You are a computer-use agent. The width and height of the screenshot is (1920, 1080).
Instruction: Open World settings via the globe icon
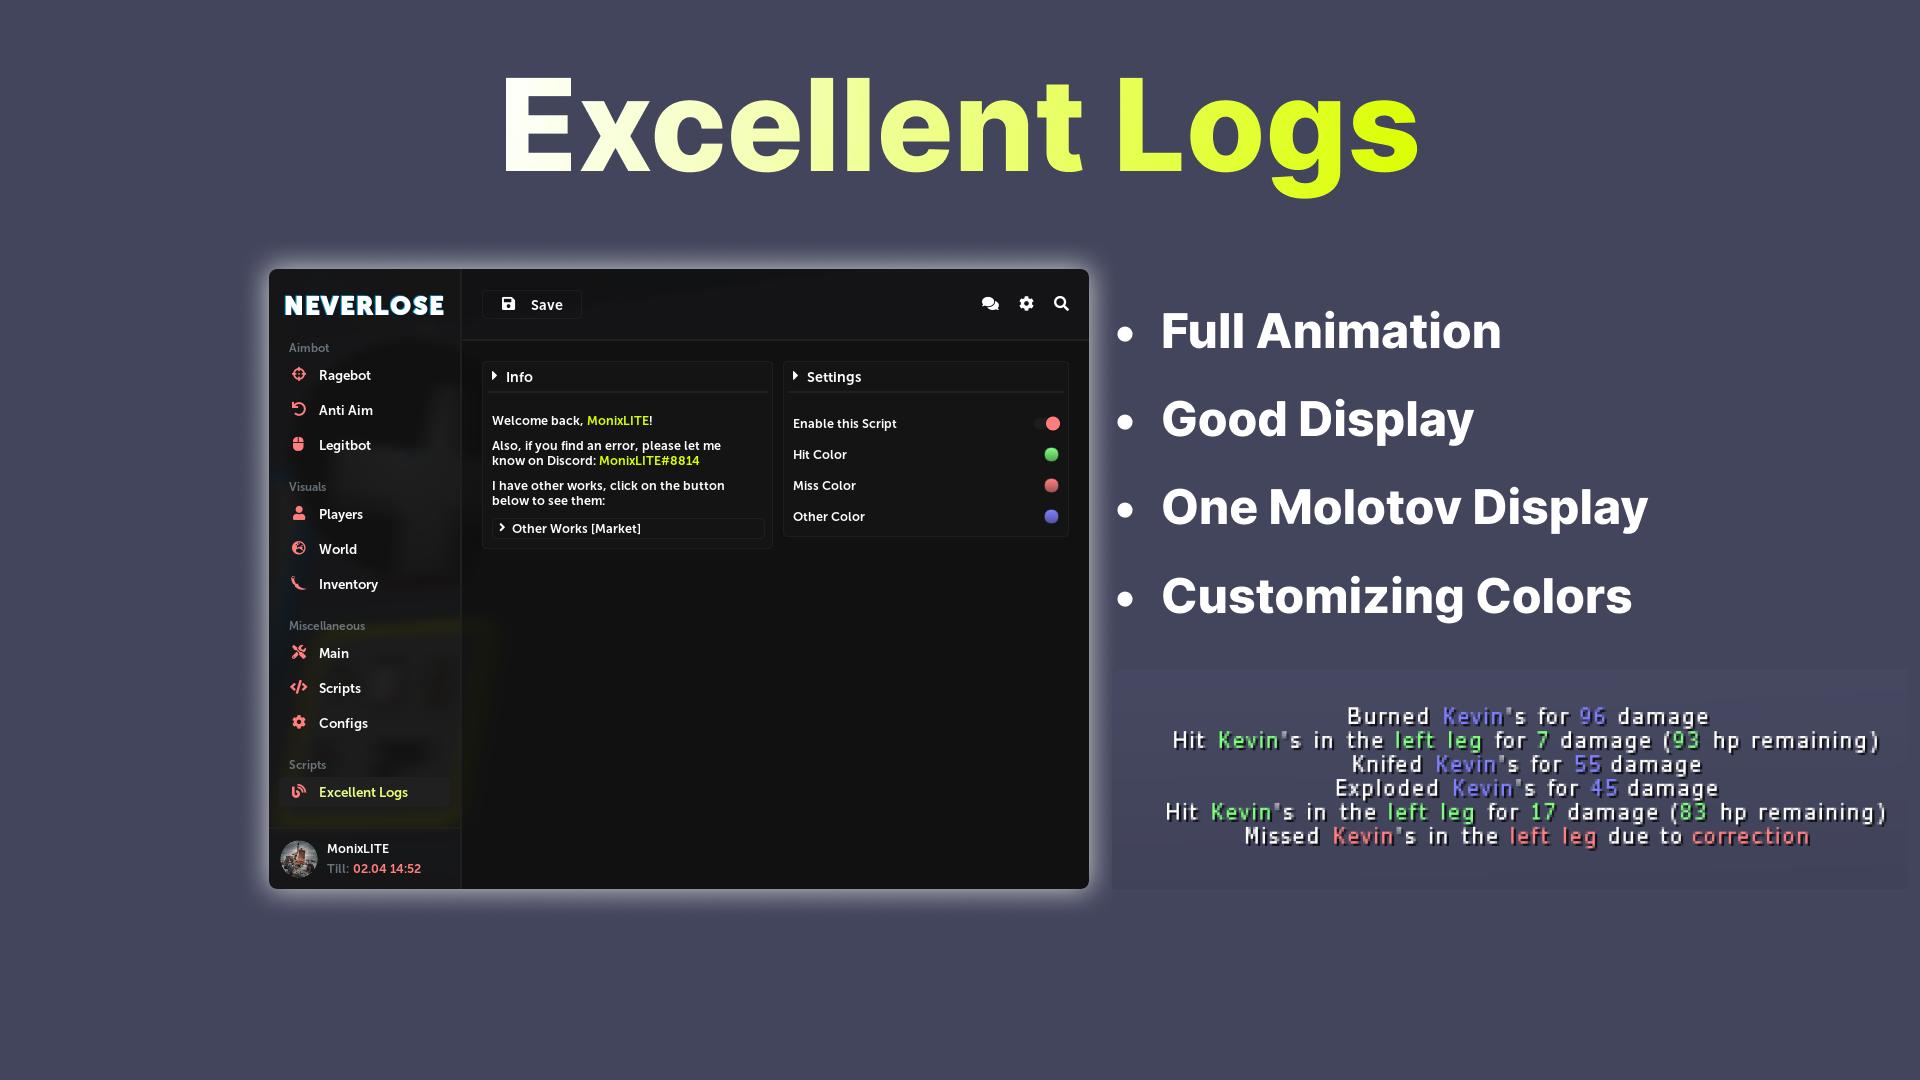tap(299, 549)
